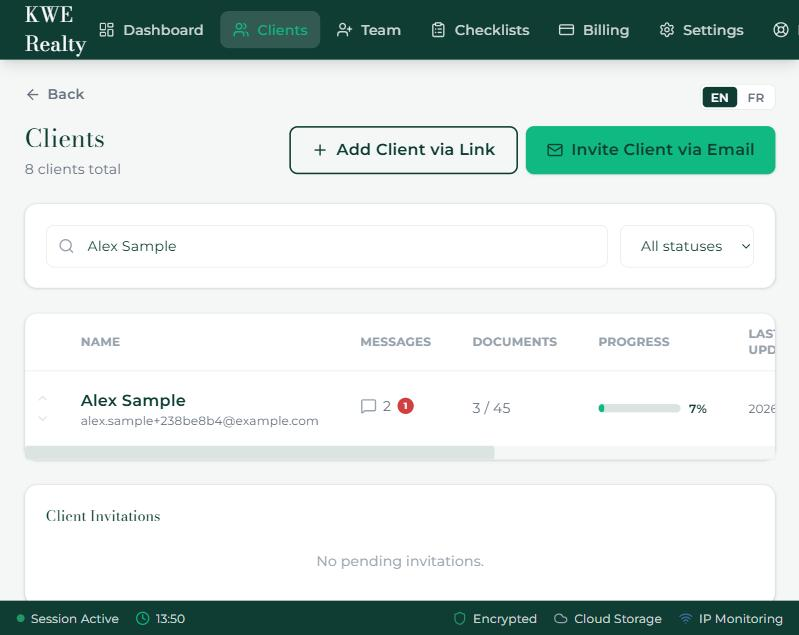Click Add Client via Link button

click(404, 150)
